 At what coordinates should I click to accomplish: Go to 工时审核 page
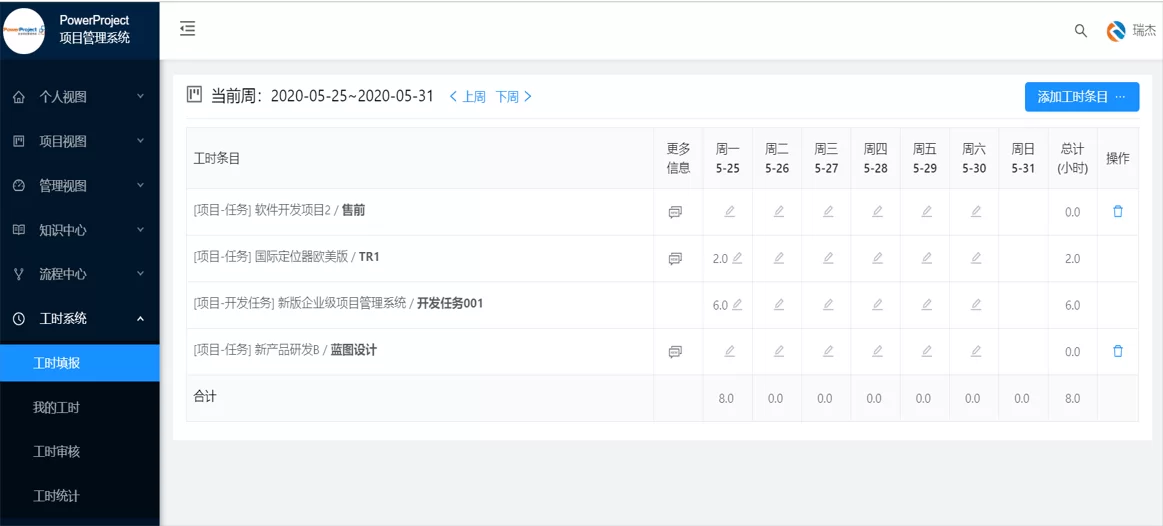pos(56,451)
